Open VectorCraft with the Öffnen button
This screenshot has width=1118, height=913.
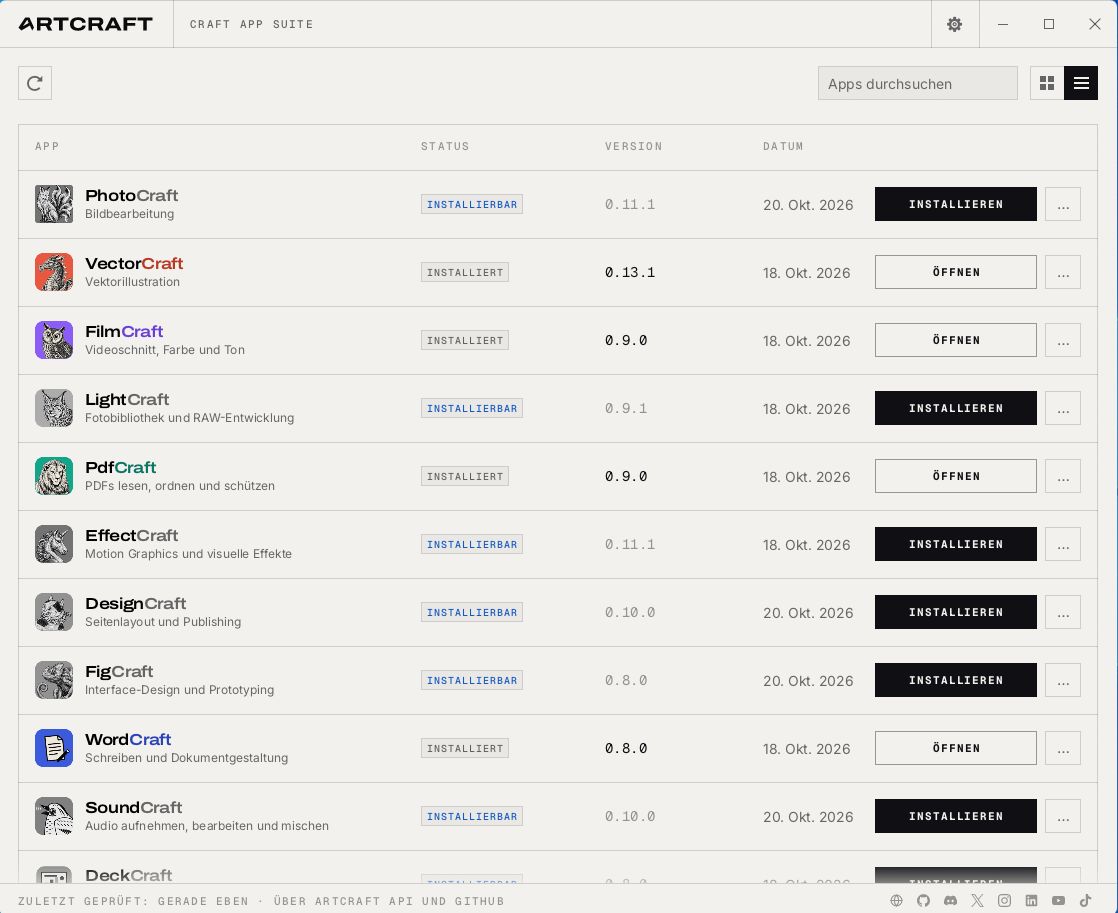click(x=955, y=272)
